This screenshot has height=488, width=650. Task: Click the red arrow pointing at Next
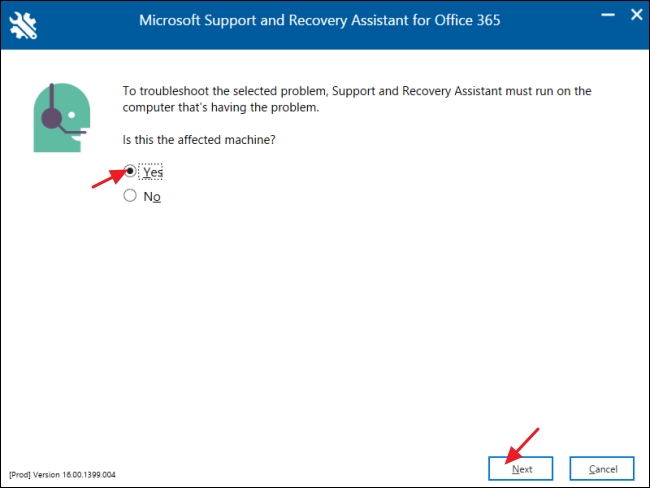(523, 445)
